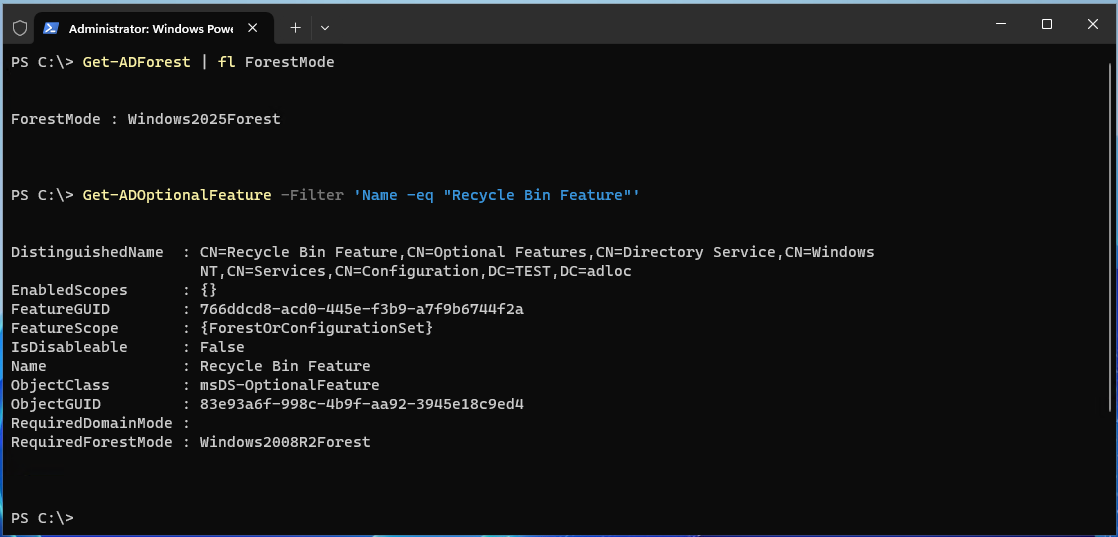
Task: Click the Windows2025Forest output value
Action: point(204,119)
